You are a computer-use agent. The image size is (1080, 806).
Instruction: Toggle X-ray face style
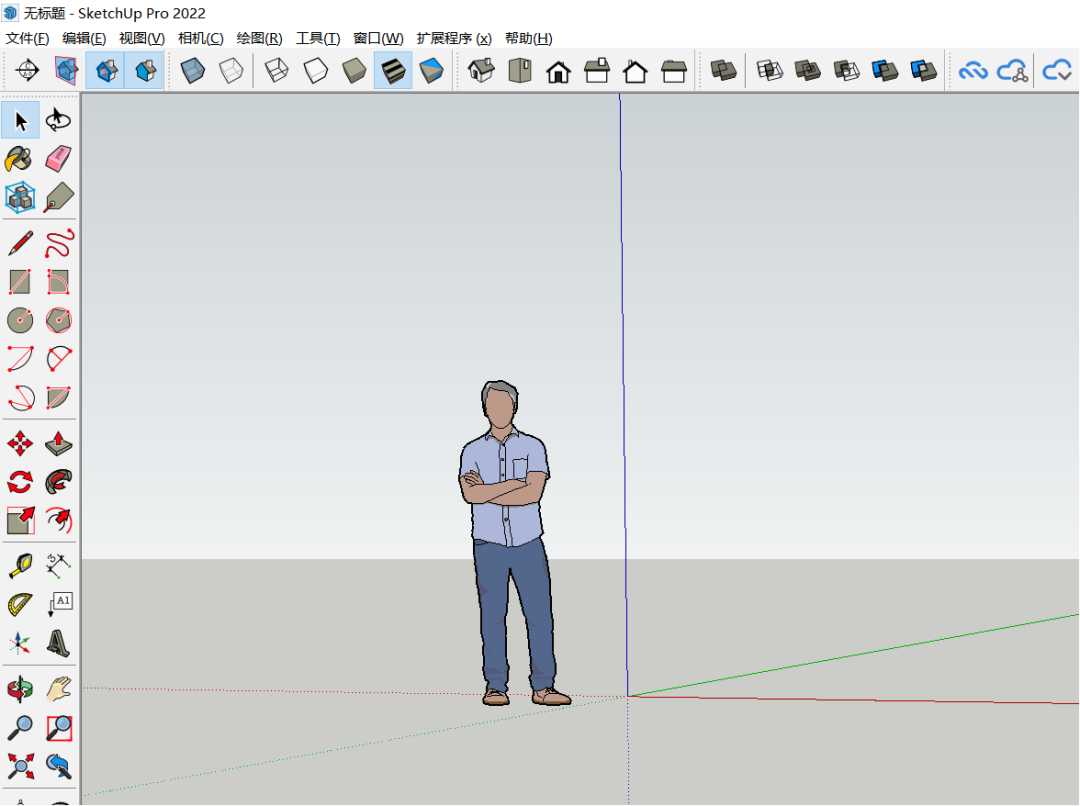coord(193,71)
